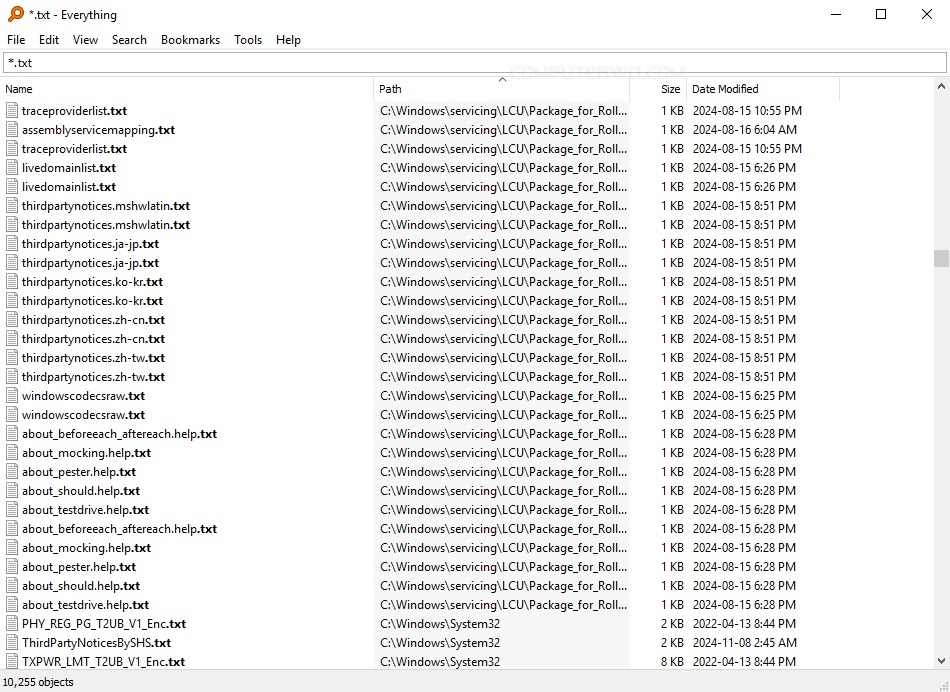The image size is (950, 692).
Task: Click the file icon beside TXPWR_LMT_T2UB_V1_Enc.txt
Action: (12, 661)
